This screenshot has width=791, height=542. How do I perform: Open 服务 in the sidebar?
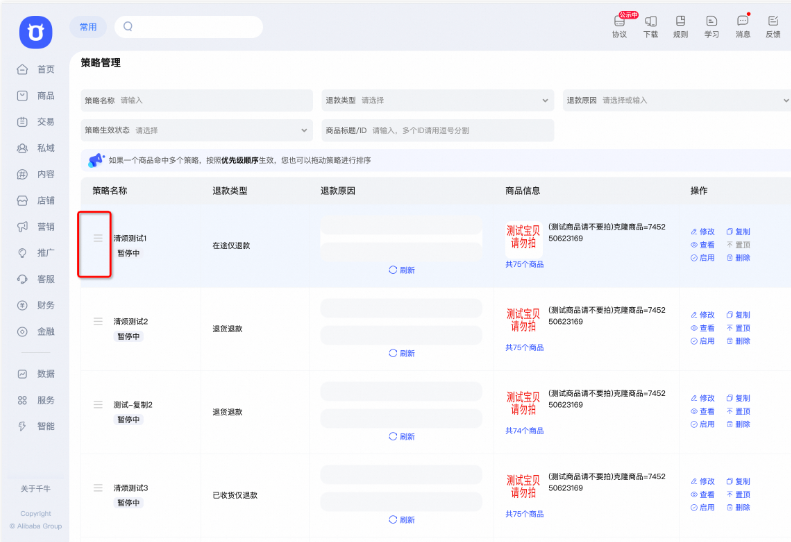click(35, 400)
